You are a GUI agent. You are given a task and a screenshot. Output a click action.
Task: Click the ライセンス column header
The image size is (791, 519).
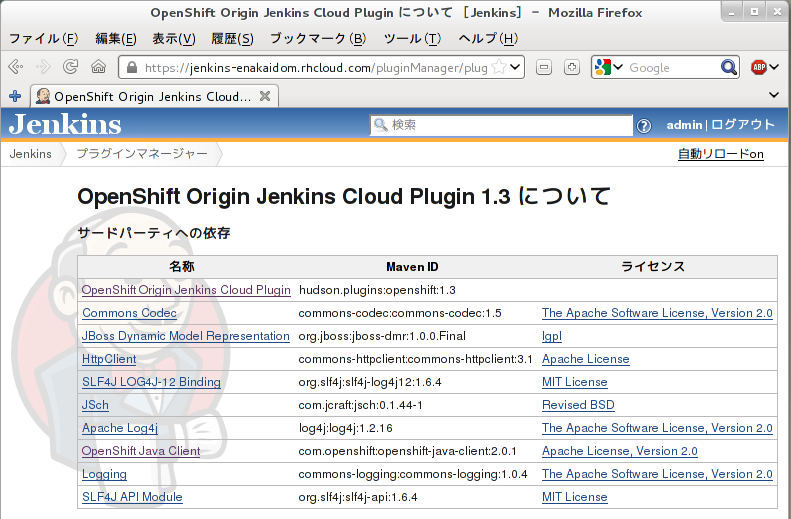(x=653, y=267)
